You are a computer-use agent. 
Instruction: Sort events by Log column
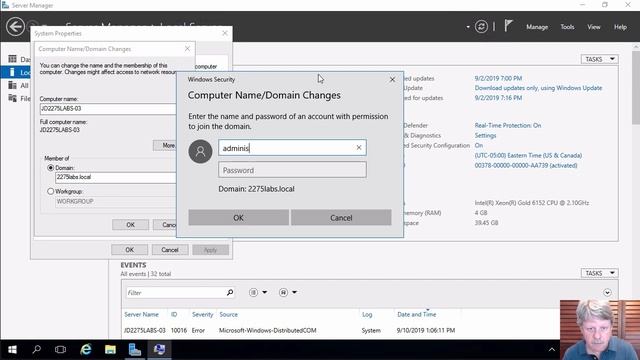367,314
